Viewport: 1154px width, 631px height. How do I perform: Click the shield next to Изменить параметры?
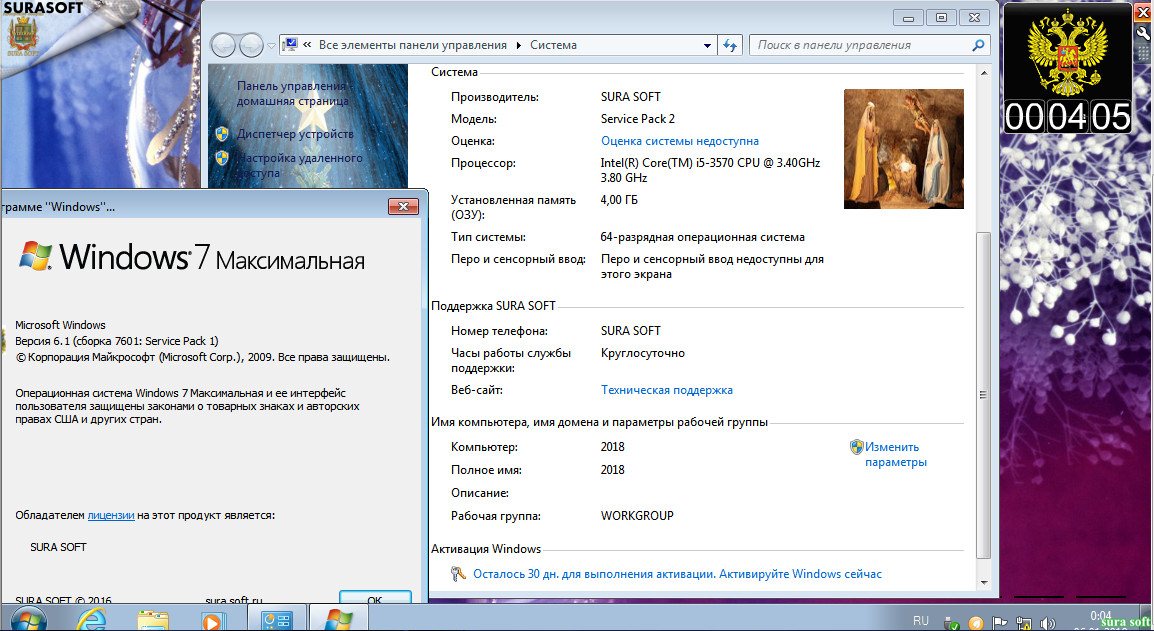856,446
